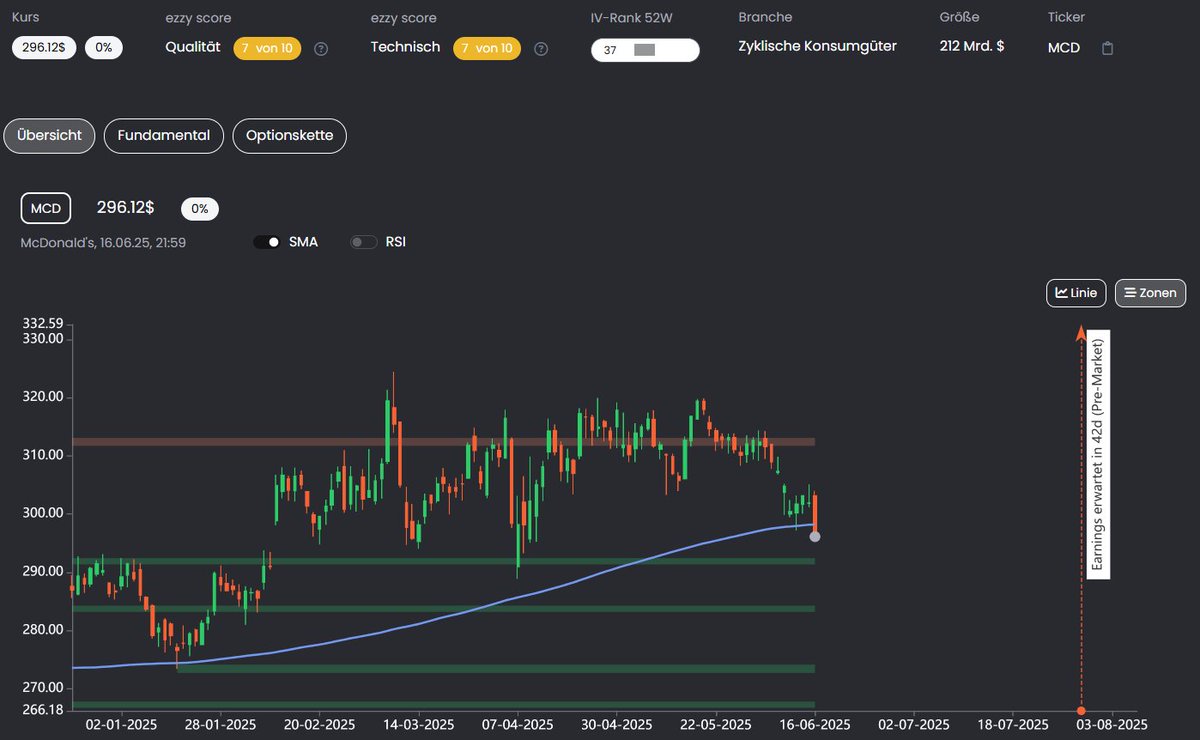Click the green support zone near 292

coord(443,561)
